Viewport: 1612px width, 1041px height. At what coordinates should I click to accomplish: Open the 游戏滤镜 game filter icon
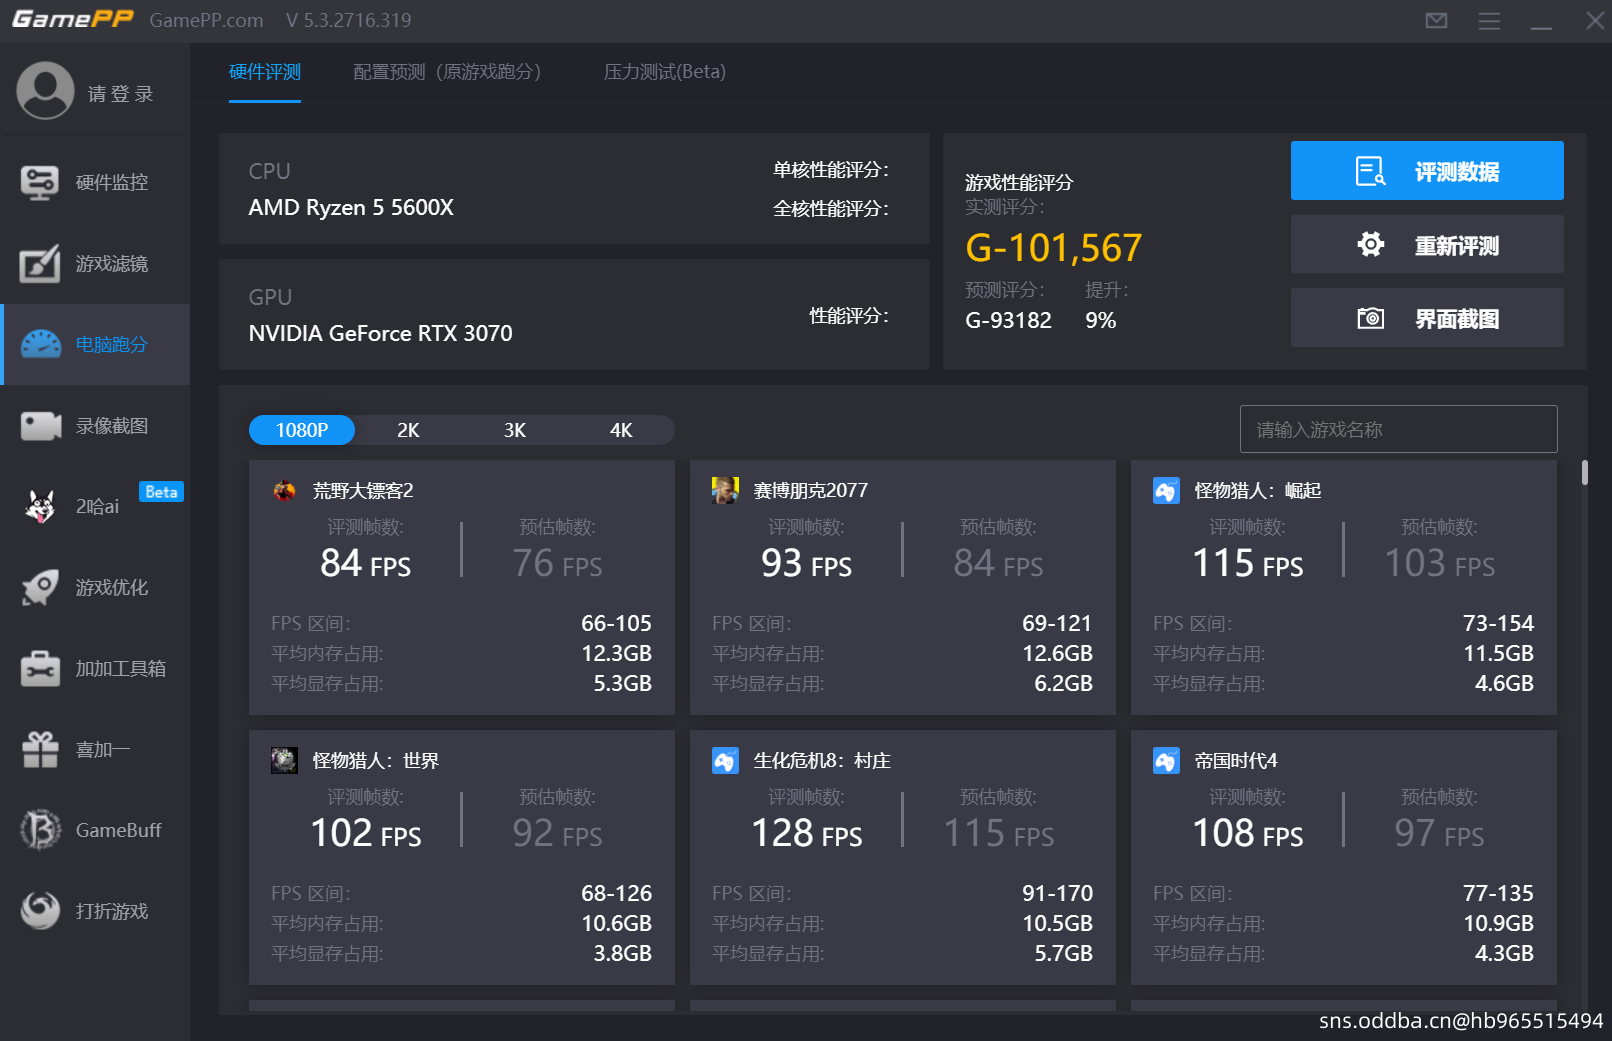(40, 264)
